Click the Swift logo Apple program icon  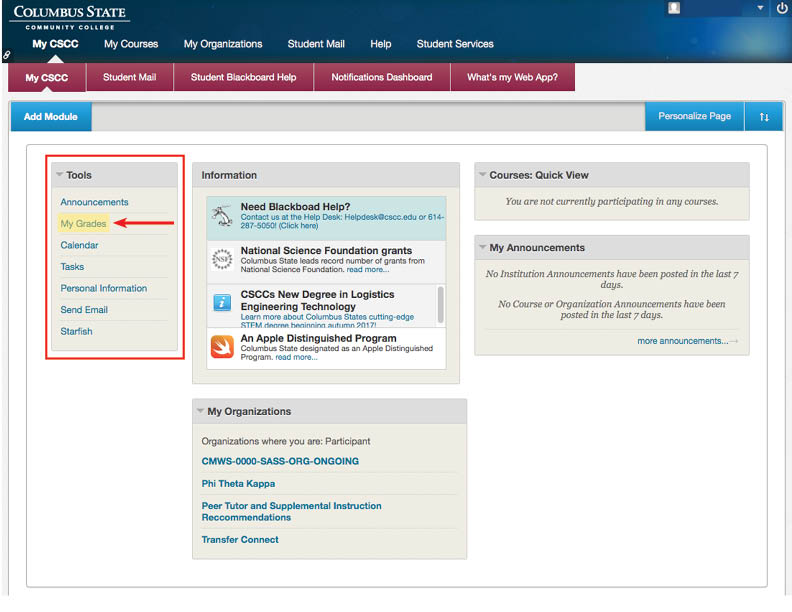coord(222,346)
